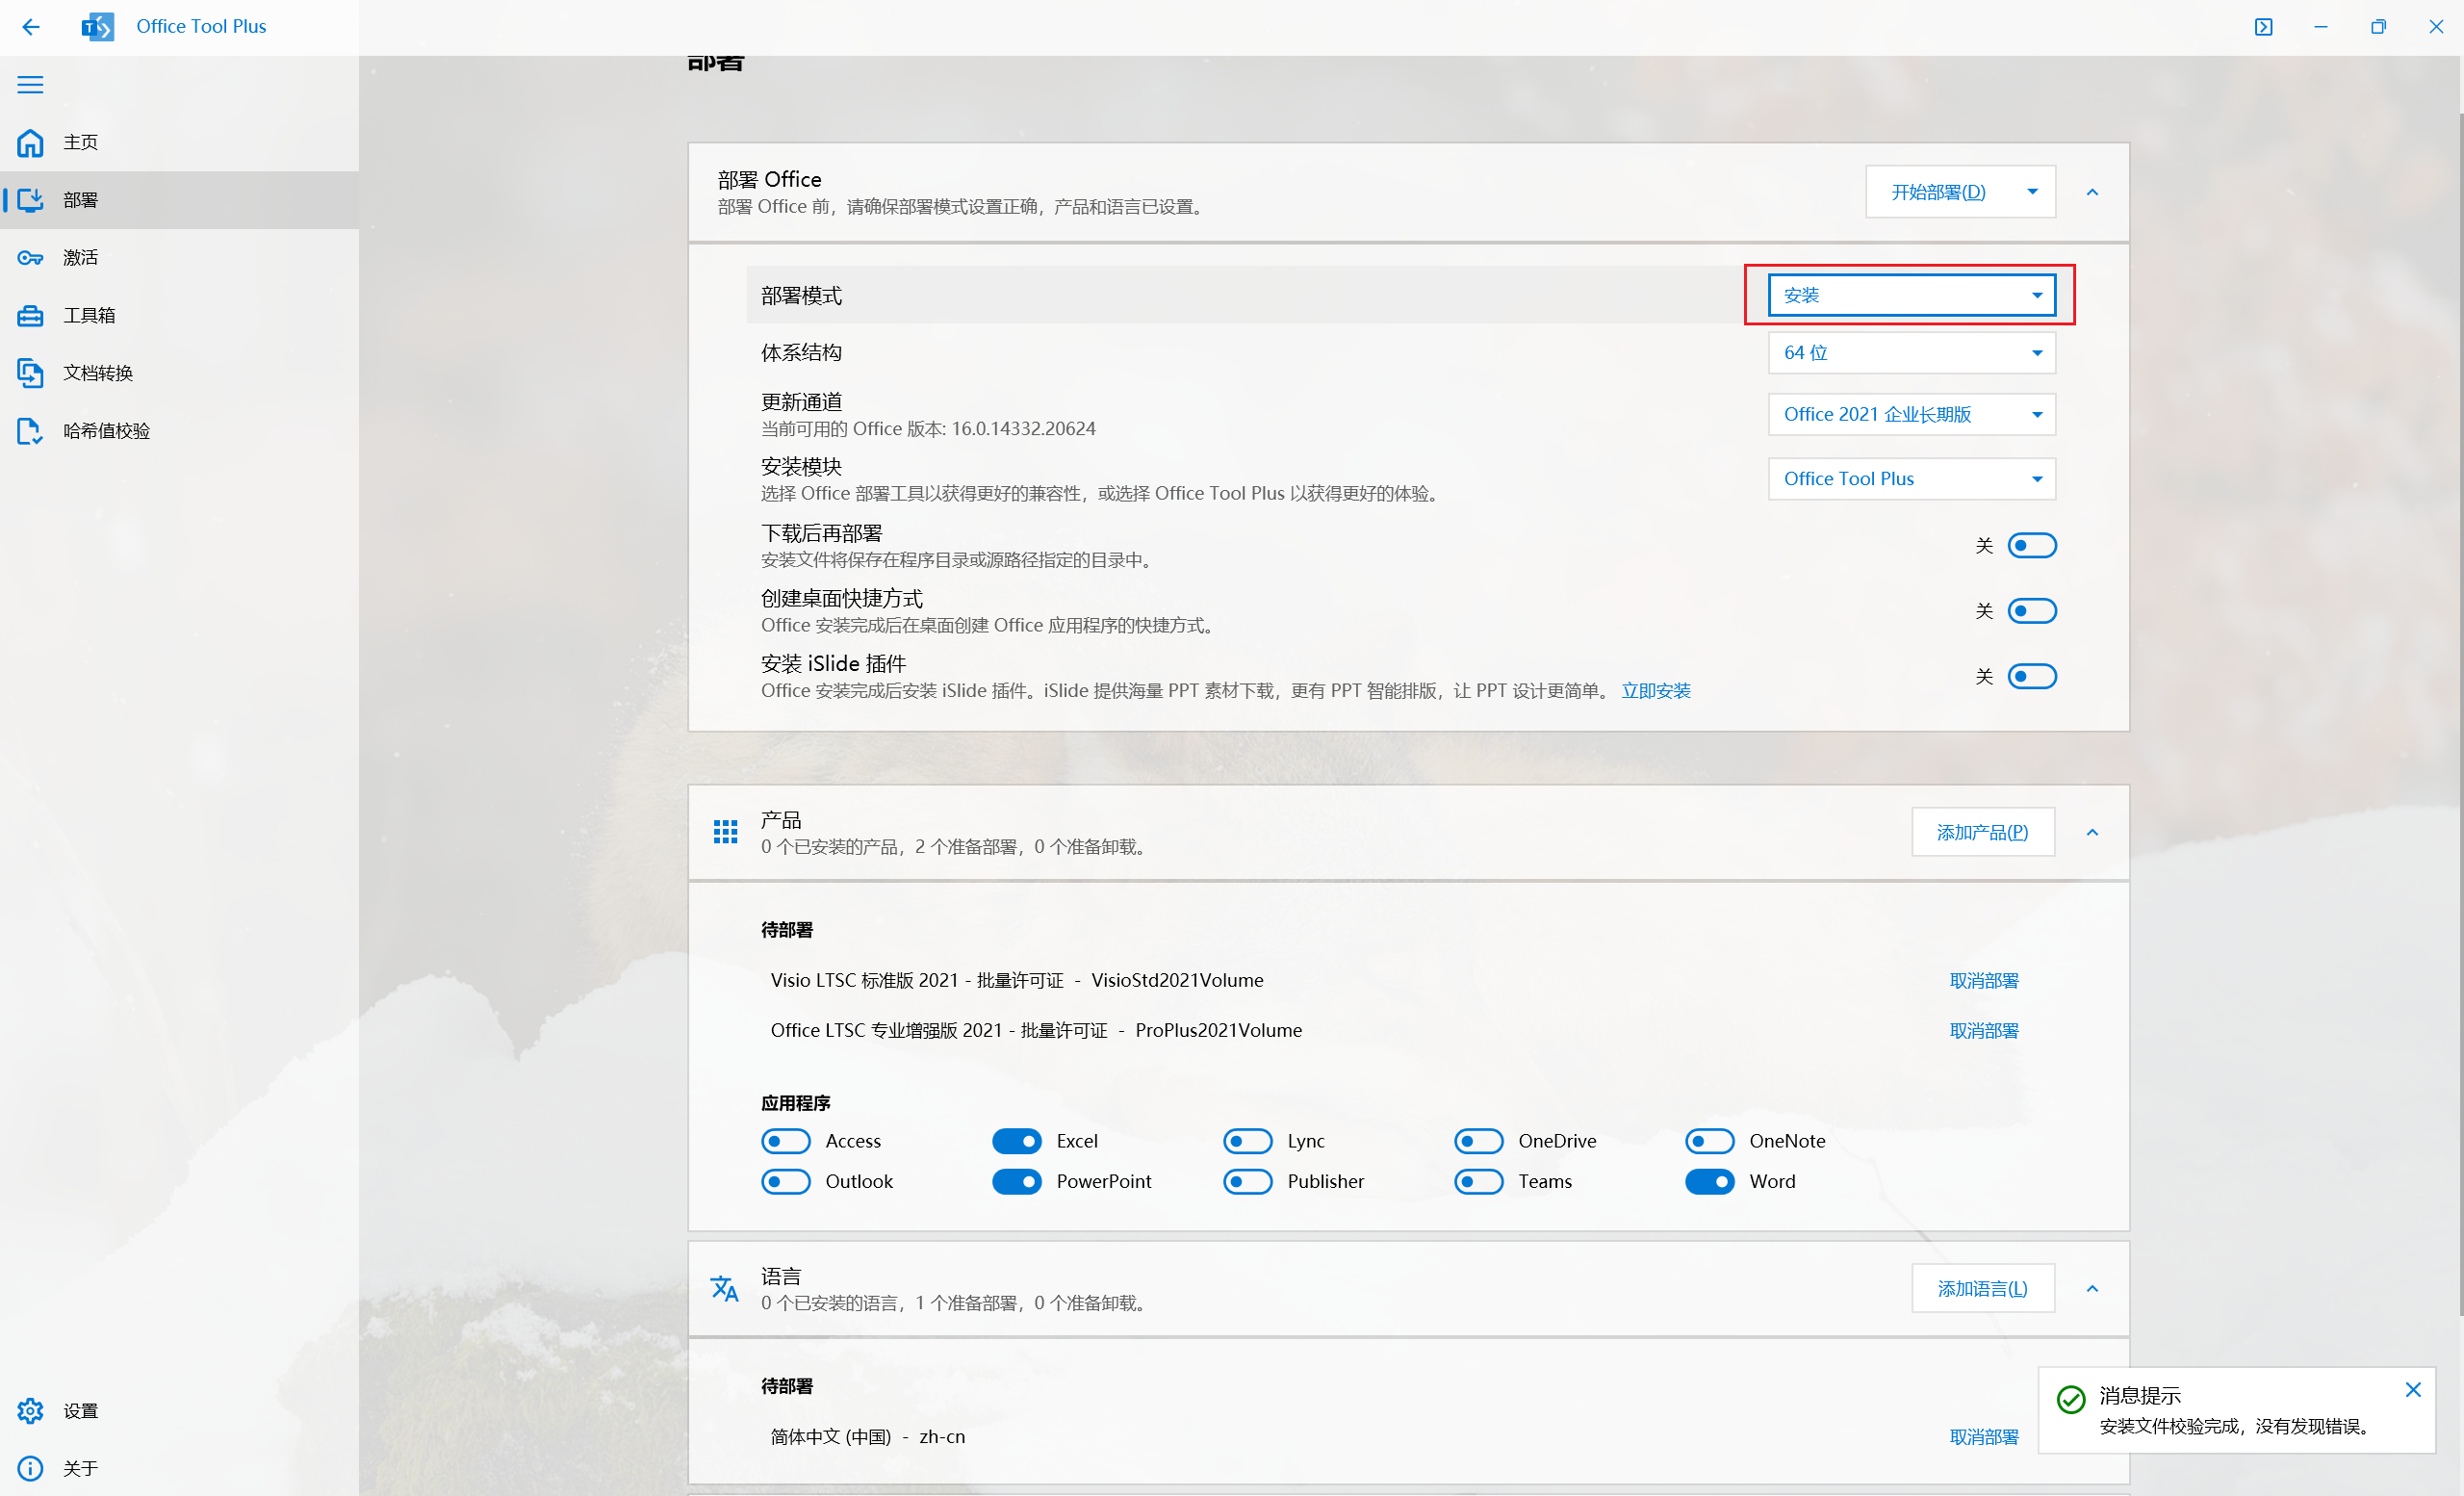Screen dimensions: 2464x1496
Task: Toggle 创建桌面快捷方式 switch
Action: point(2032,611)
